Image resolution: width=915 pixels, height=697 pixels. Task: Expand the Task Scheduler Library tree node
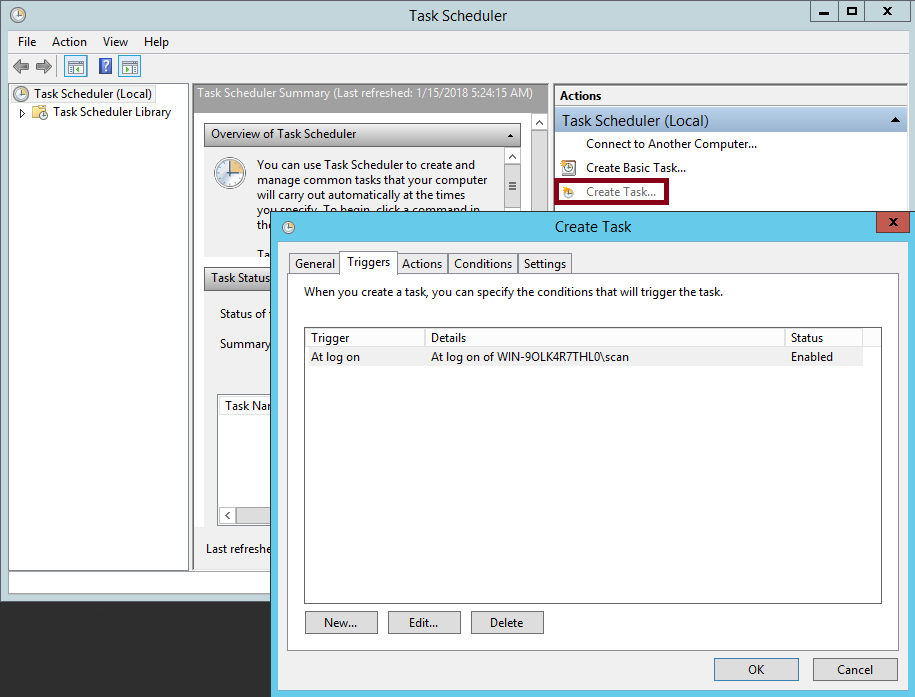coord(23,113)
